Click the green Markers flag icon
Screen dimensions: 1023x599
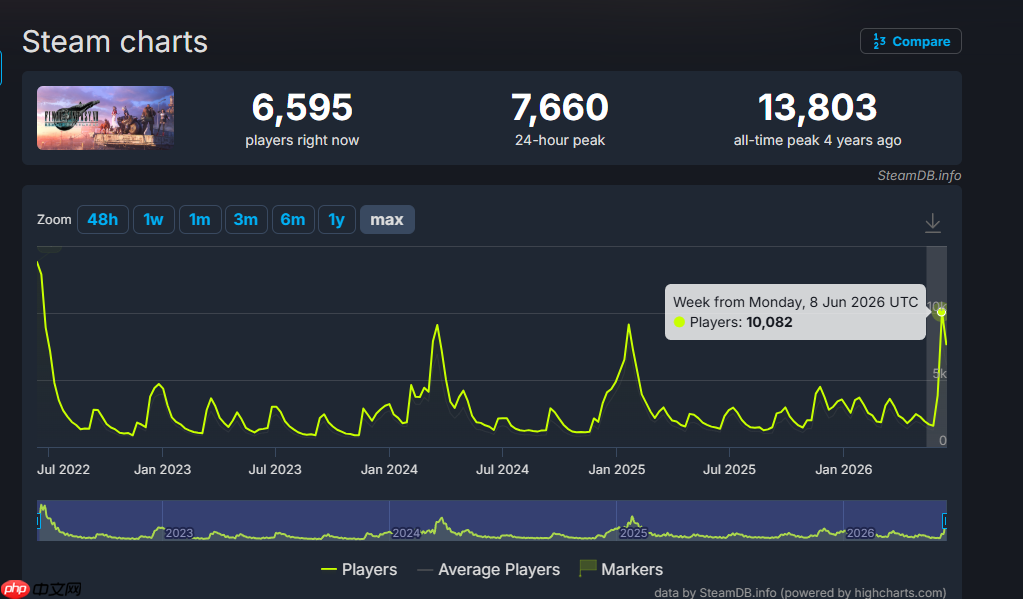click(x=588, y=568)
